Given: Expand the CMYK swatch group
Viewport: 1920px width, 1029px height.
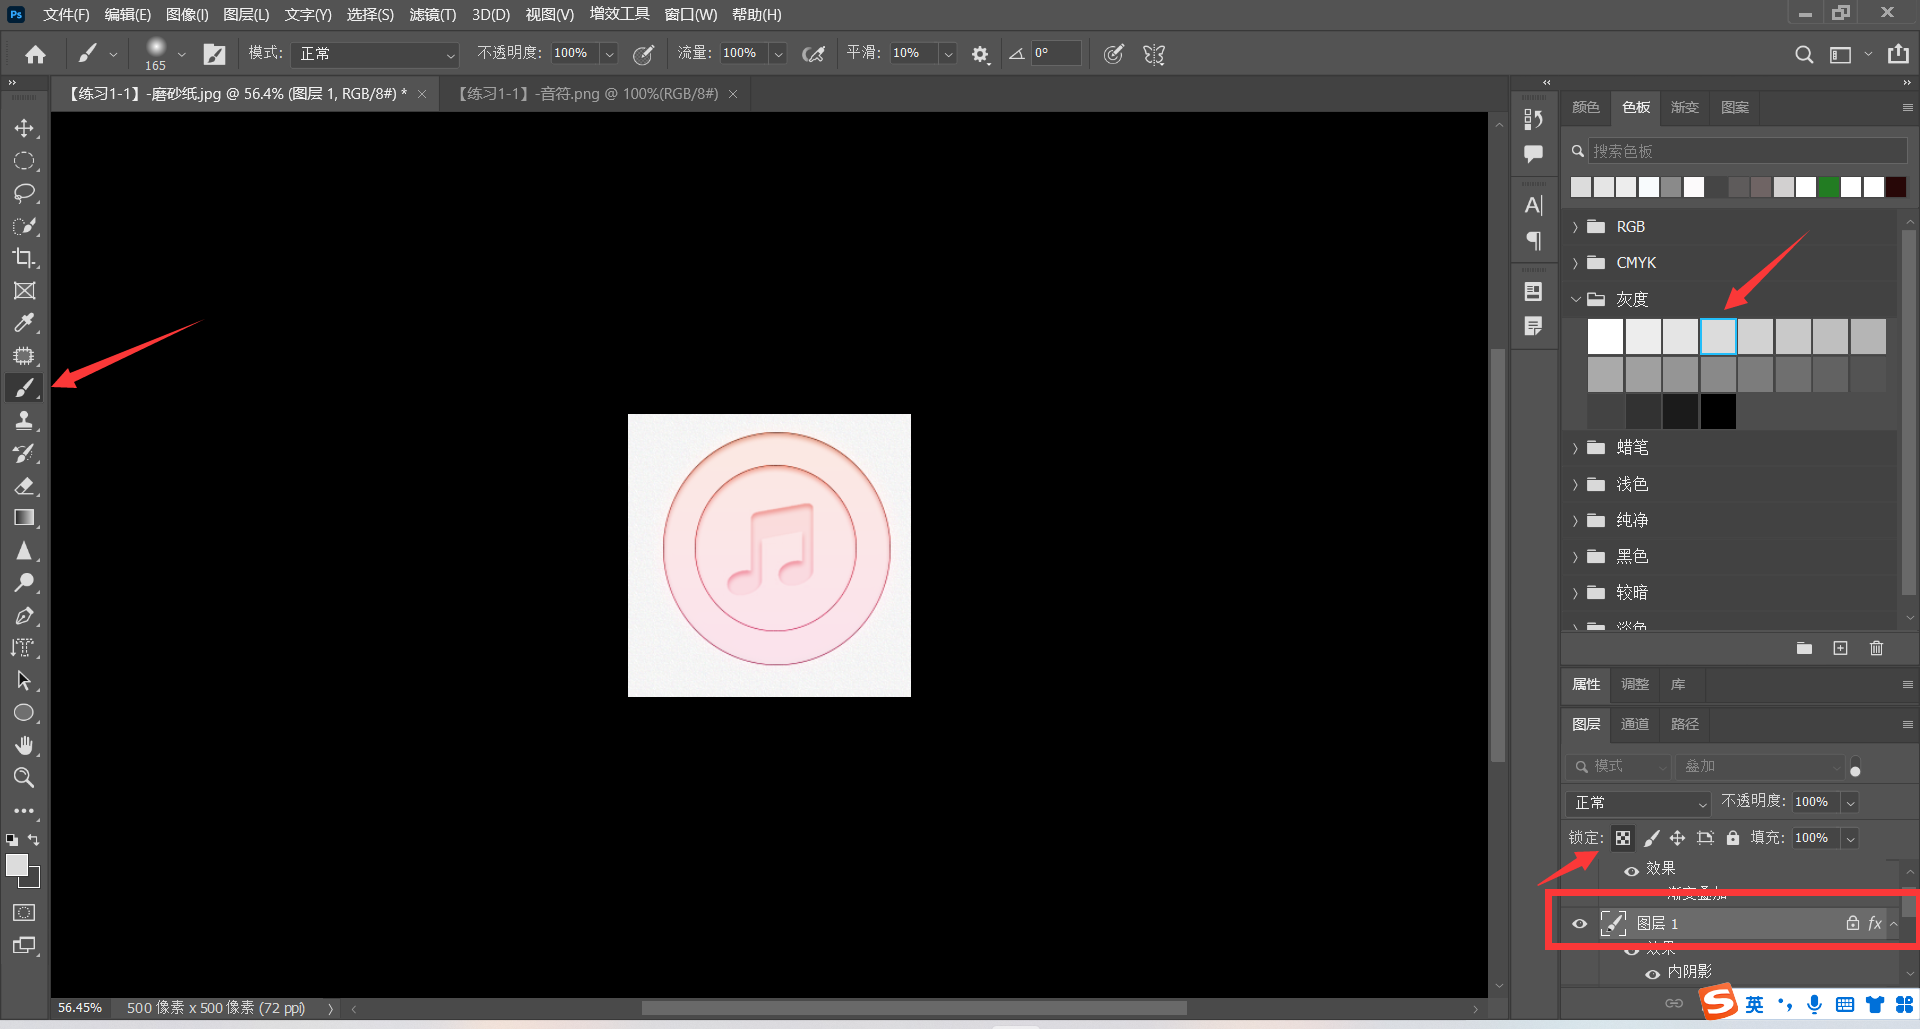Looking at the screenshot, I should tap(1576, 263).
